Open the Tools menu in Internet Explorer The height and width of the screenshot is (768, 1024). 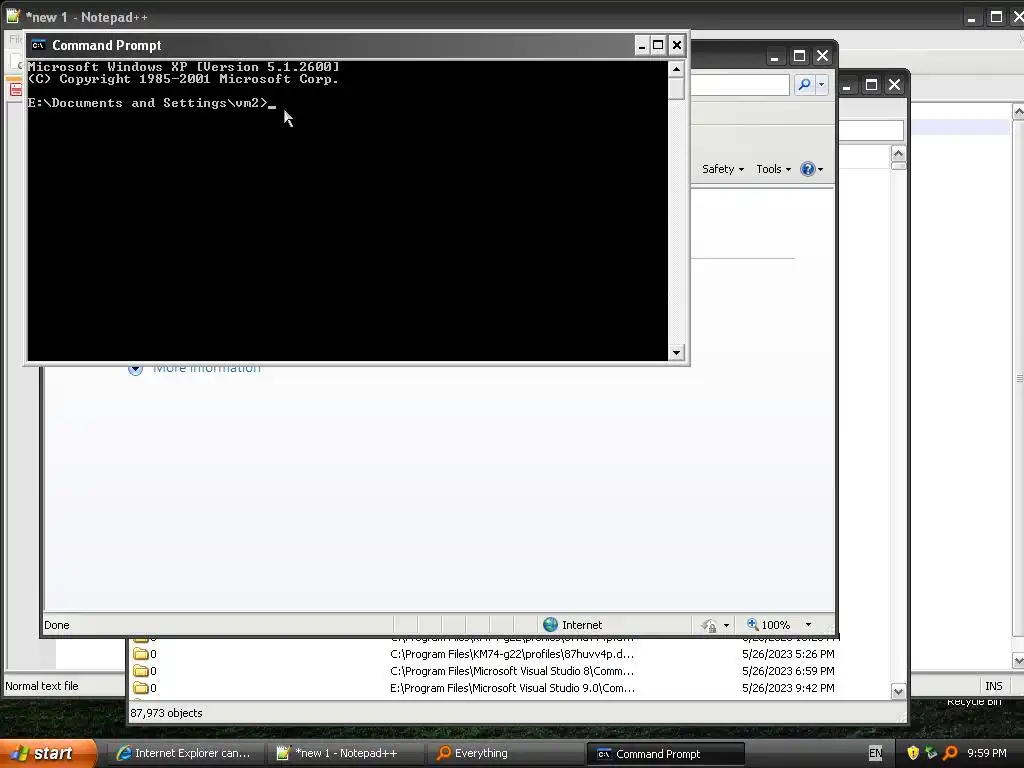[773, 169]
